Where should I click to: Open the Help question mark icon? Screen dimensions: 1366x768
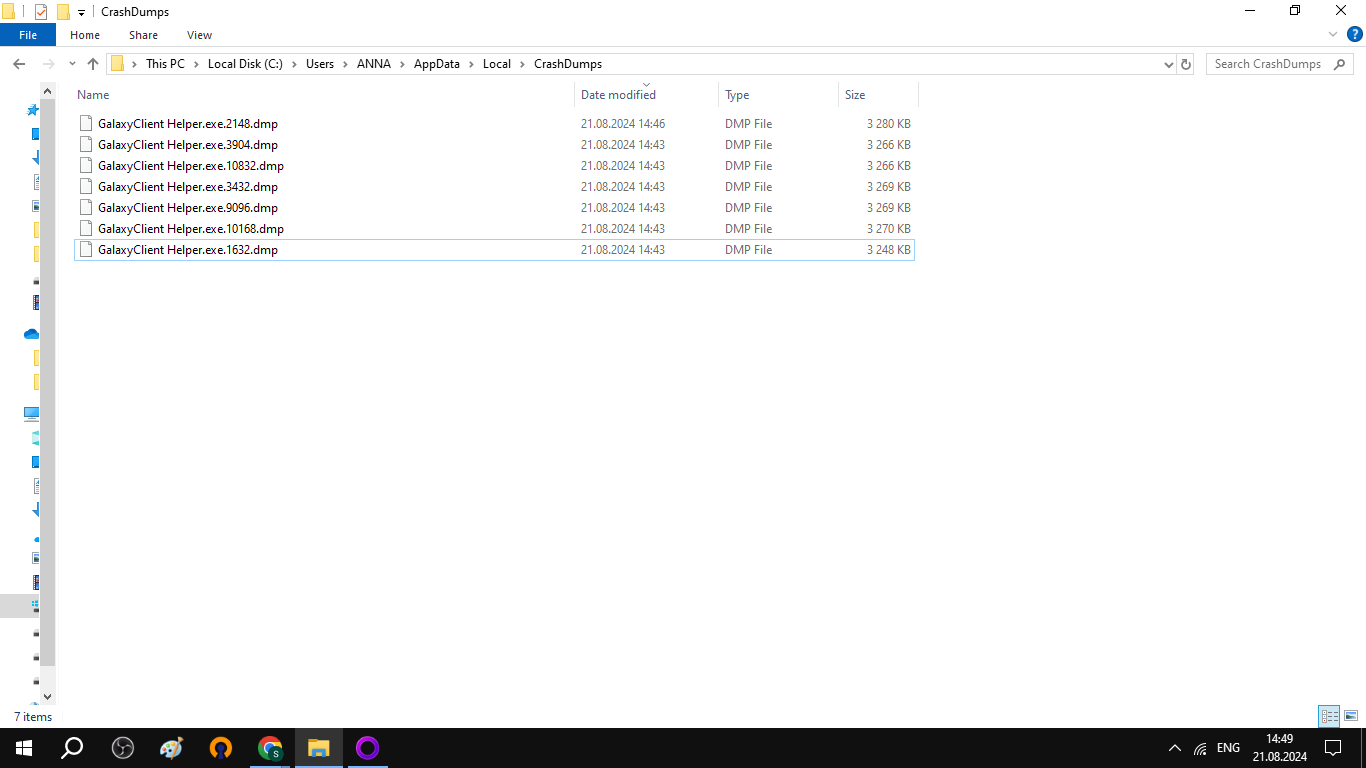tap(1354, 35)
